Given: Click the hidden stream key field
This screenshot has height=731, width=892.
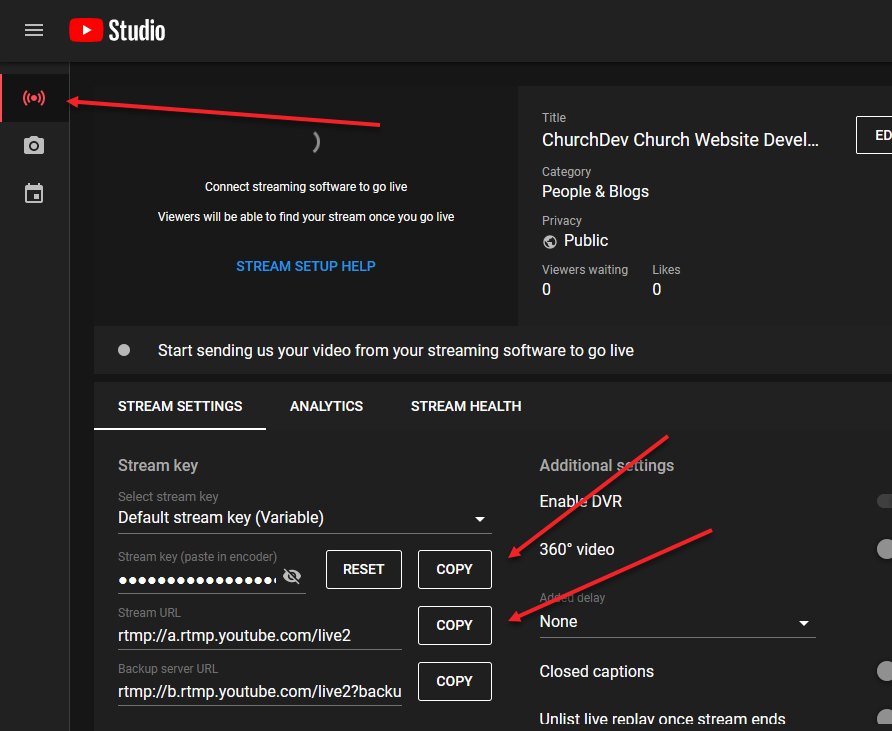Looking at the screenshot, I should 197,580.
